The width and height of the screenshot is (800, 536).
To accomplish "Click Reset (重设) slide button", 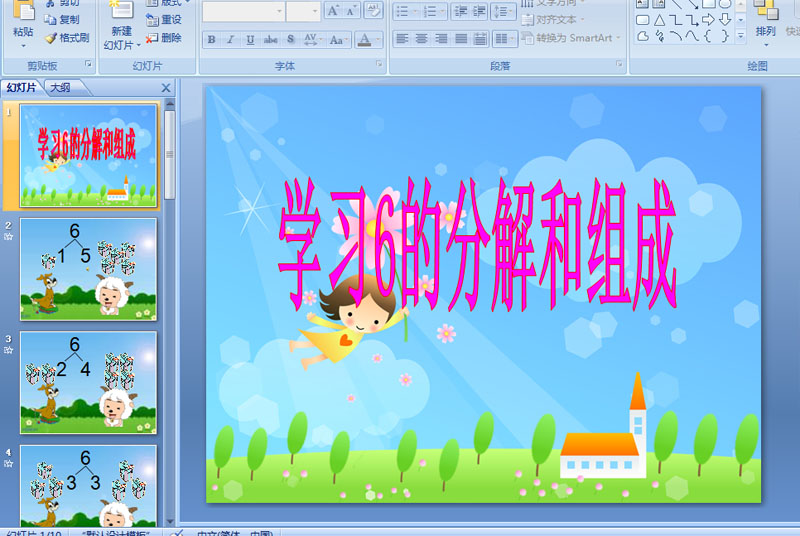I will click(x=164, y=19).
